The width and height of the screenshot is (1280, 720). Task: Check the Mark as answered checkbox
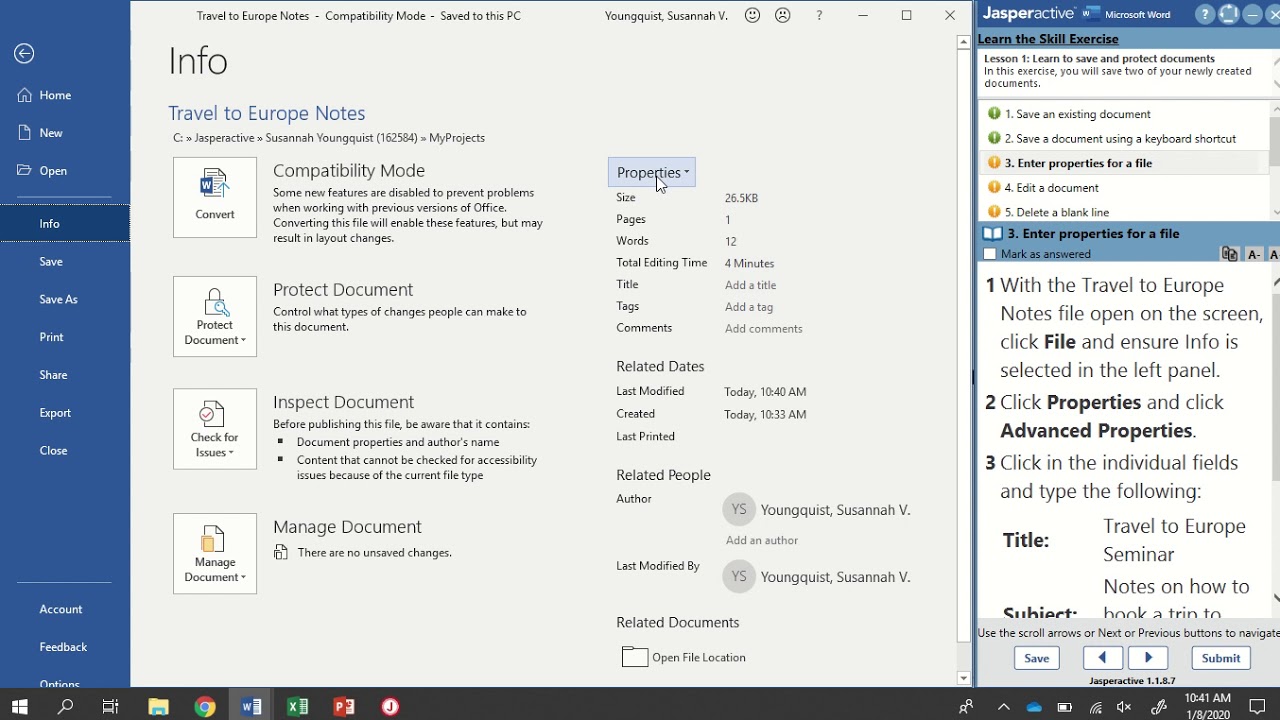click(990, 255)
